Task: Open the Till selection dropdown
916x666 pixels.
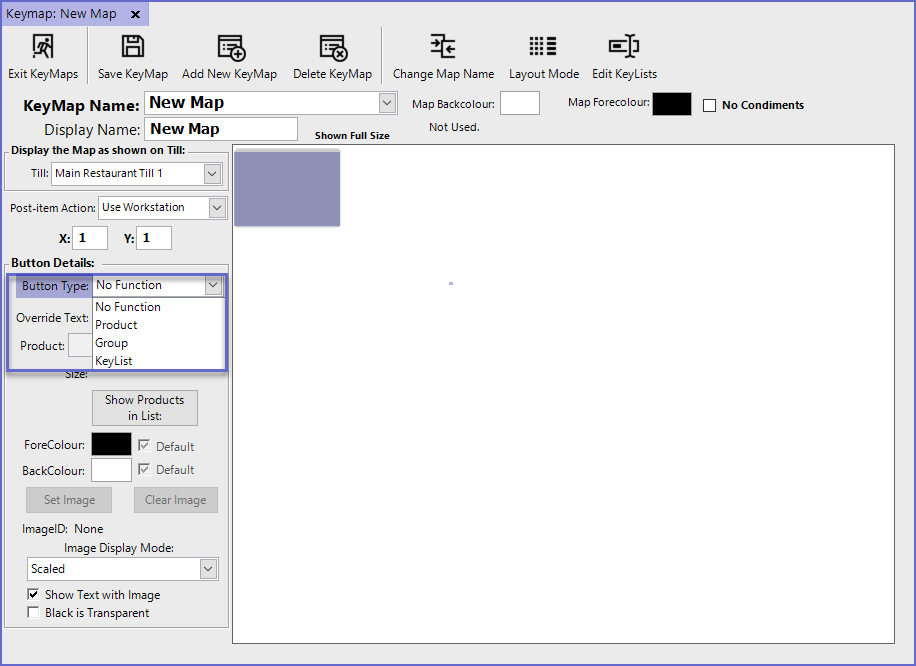Action: [211, 174]
